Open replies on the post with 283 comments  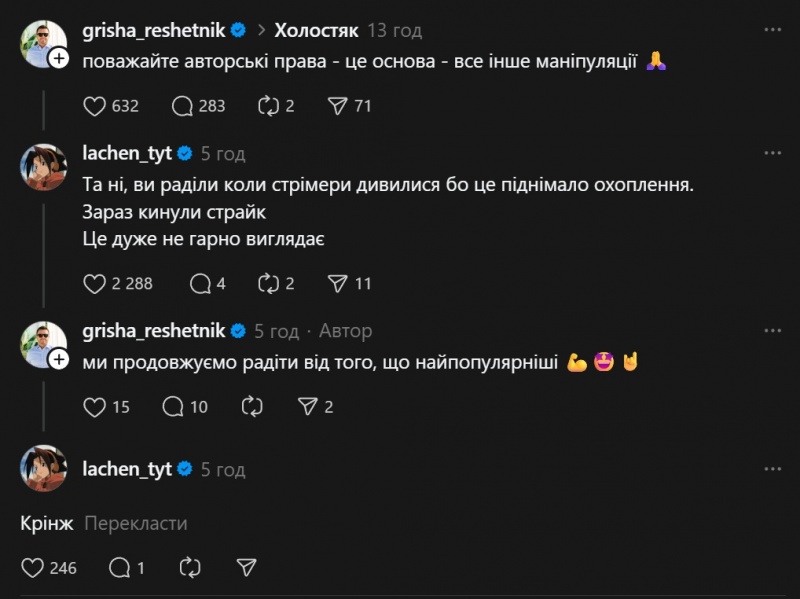pyautogui.click(x=183, y=105)
